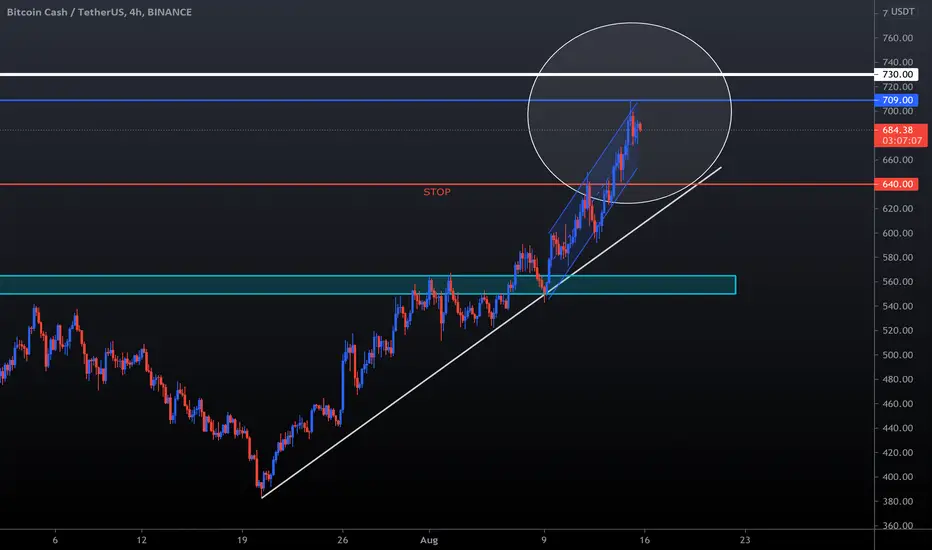Click the date label 12 on time axis
Viewport: 932px width, 550px height.
141,540
